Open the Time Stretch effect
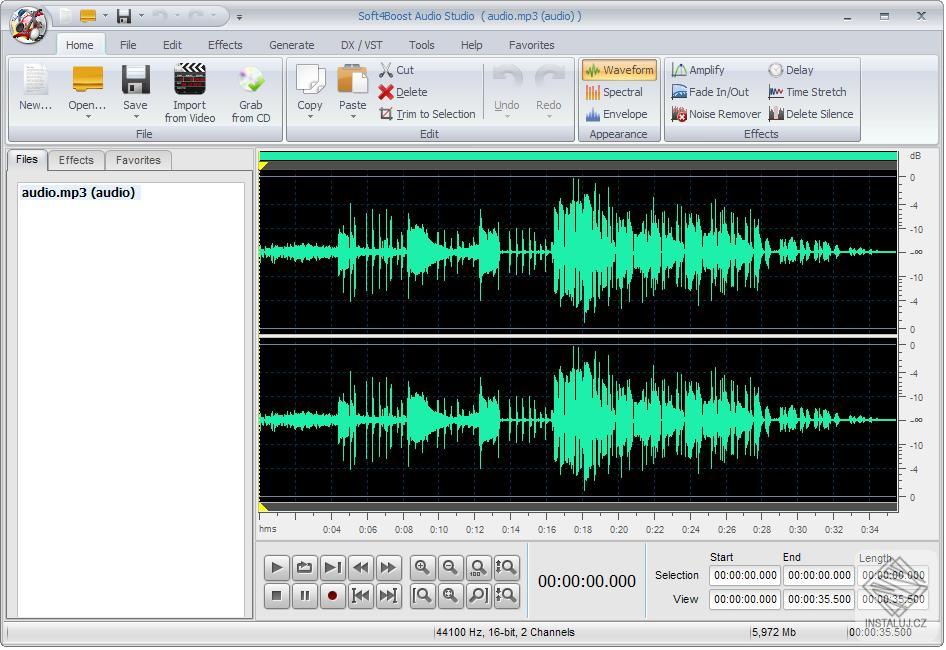946x650 pixels. tap(809, 92)
